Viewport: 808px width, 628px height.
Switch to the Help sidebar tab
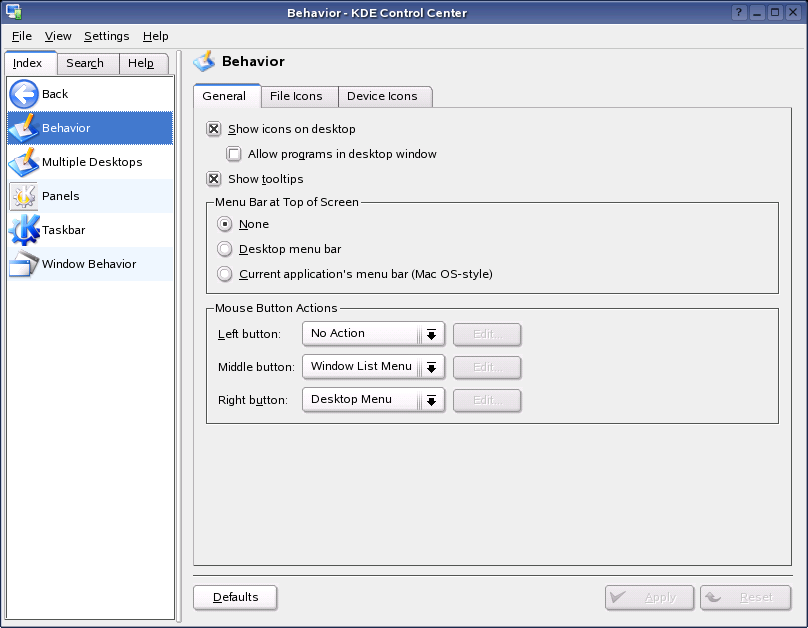coord(144,63)
